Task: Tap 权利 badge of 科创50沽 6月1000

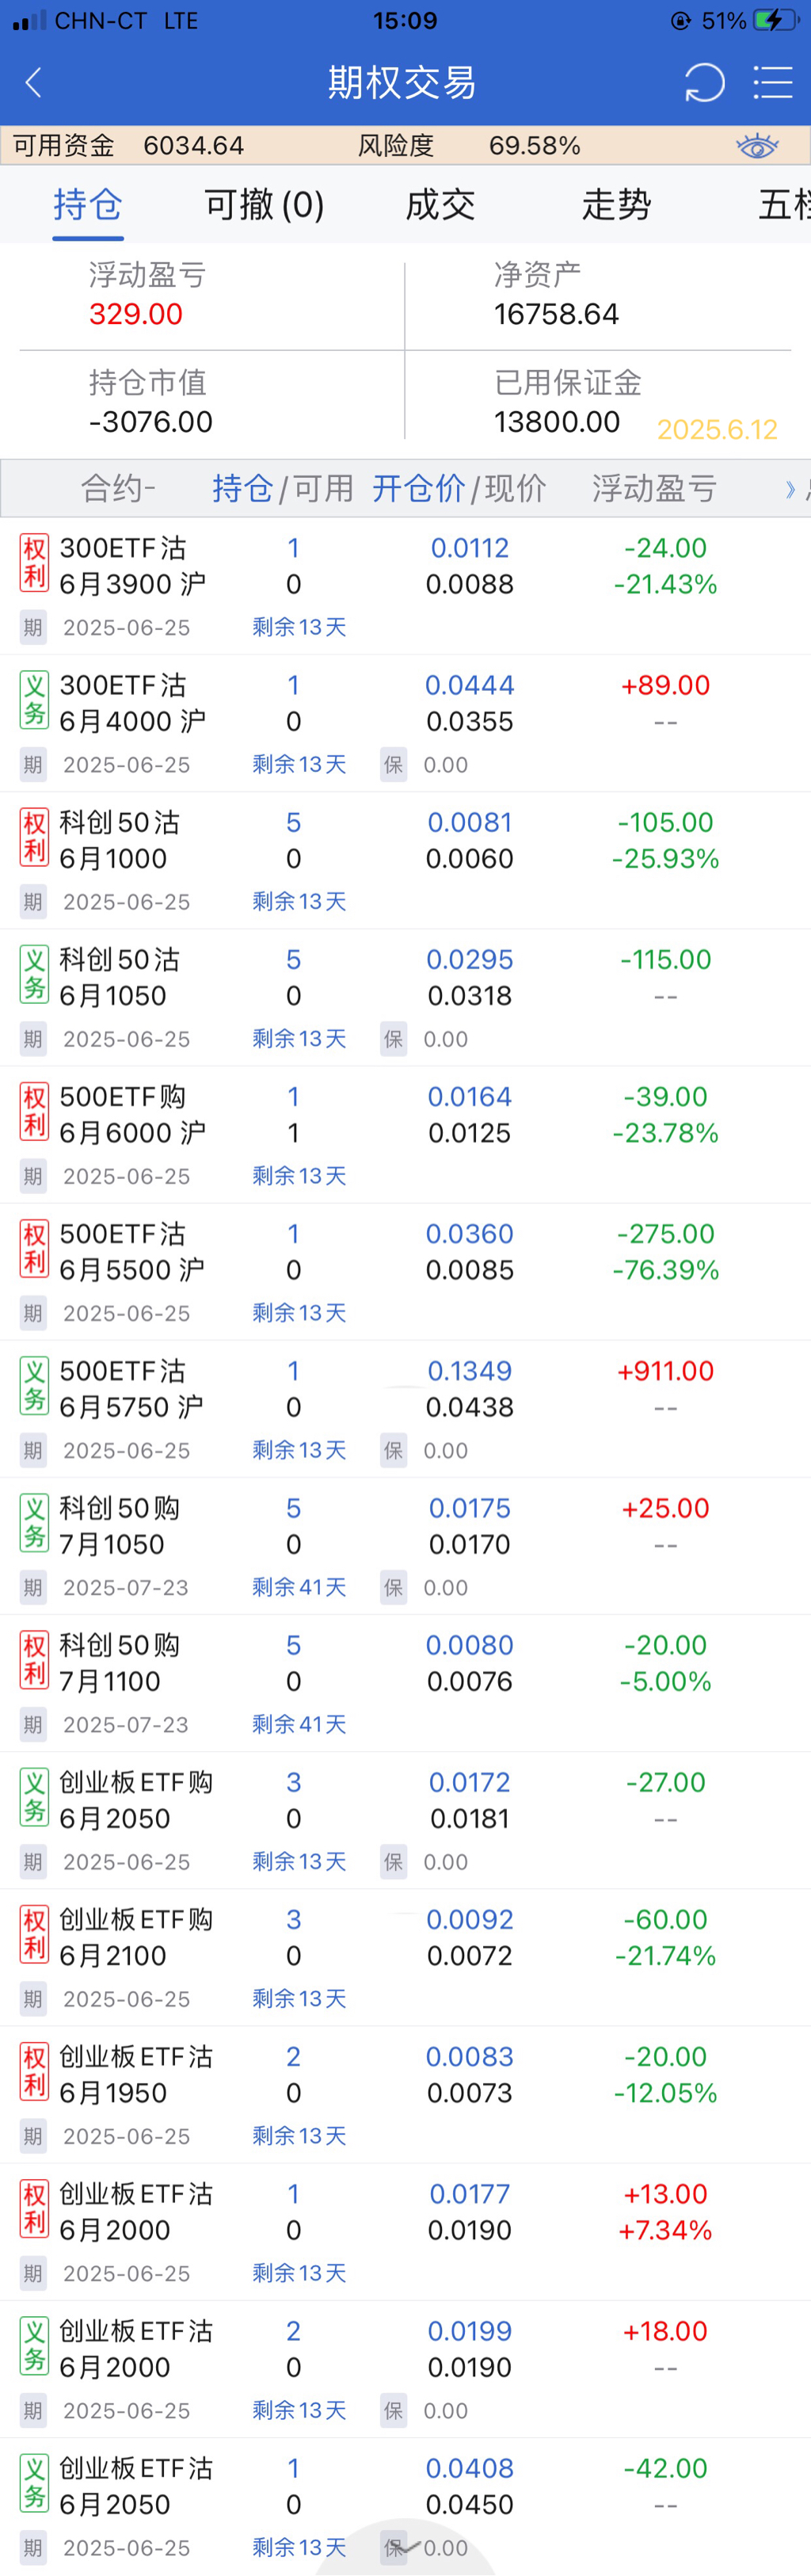Action: click(34, 838)
